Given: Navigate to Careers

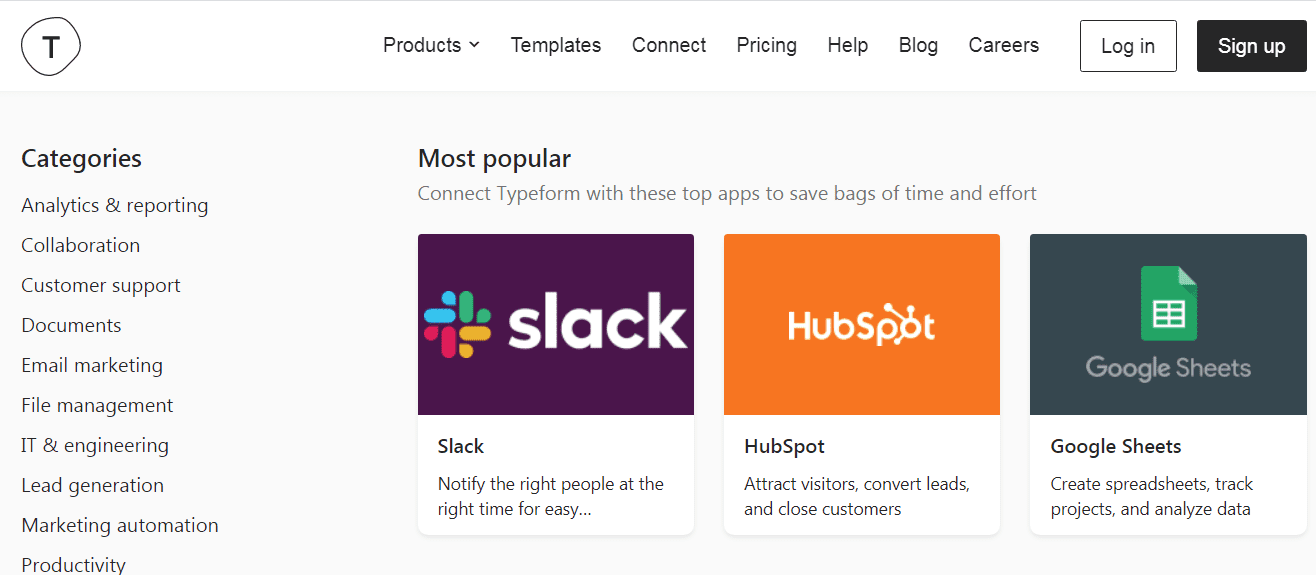Looking at the screenshot, I should [x=1004, y=45].
